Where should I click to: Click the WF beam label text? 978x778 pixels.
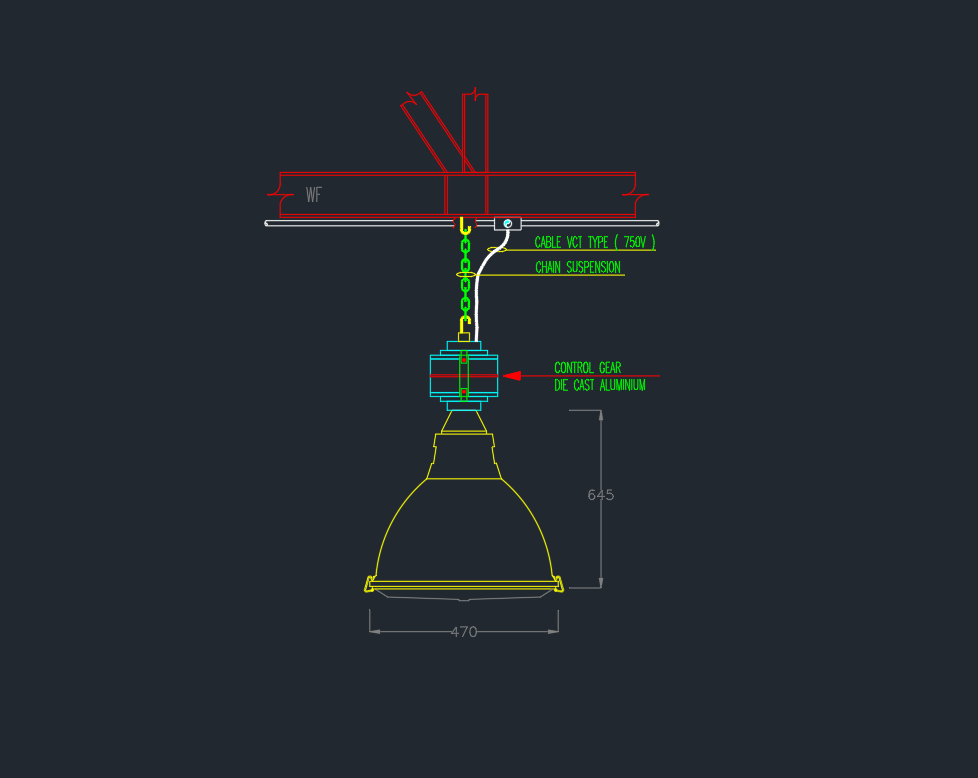pyautogui.click(x=314, y=195)
